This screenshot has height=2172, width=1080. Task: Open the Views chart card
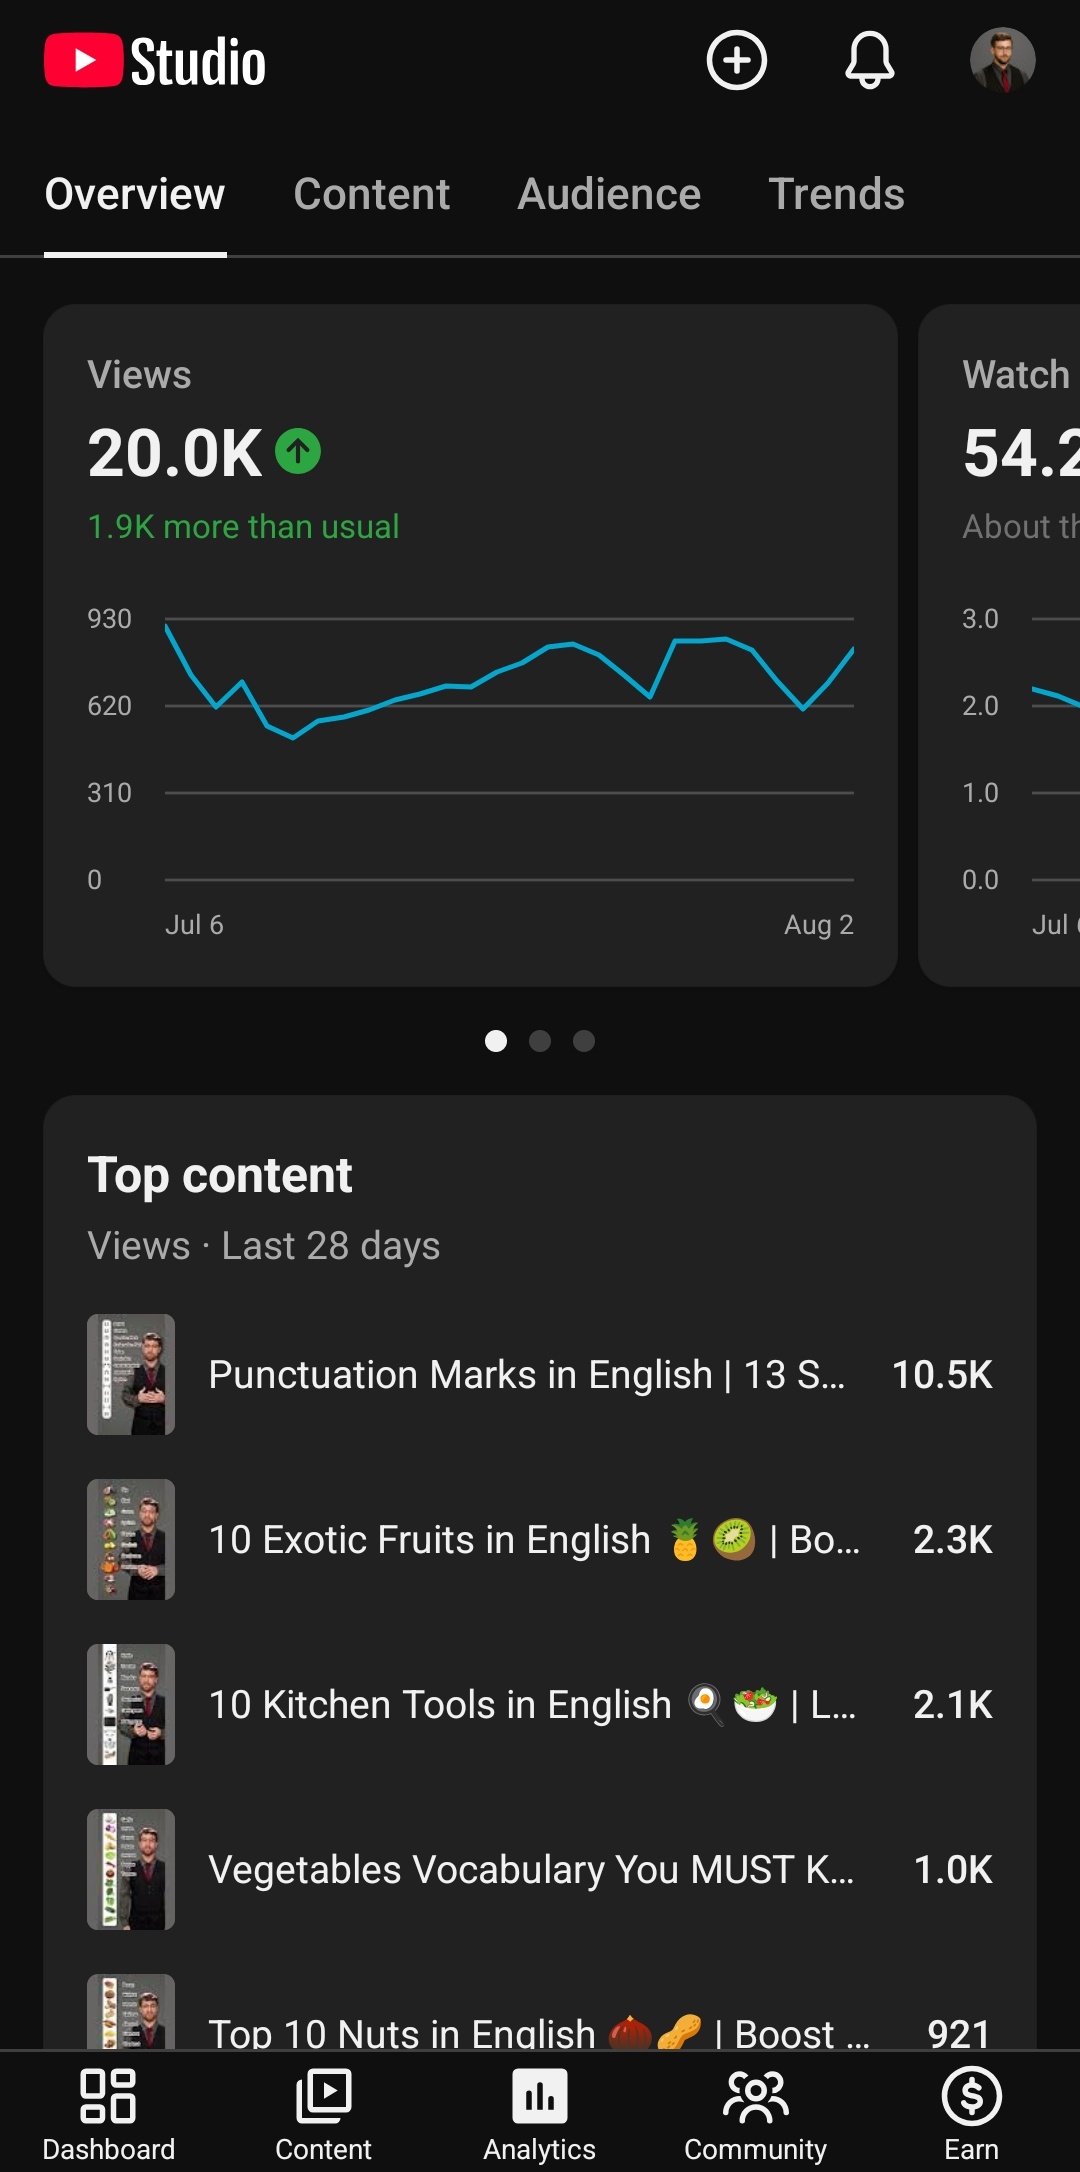470,645
